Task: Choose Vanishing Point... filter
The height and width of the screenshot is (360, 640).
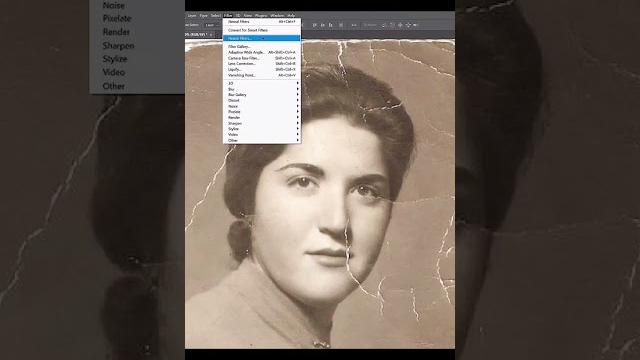Action: (x=262, y=75)
